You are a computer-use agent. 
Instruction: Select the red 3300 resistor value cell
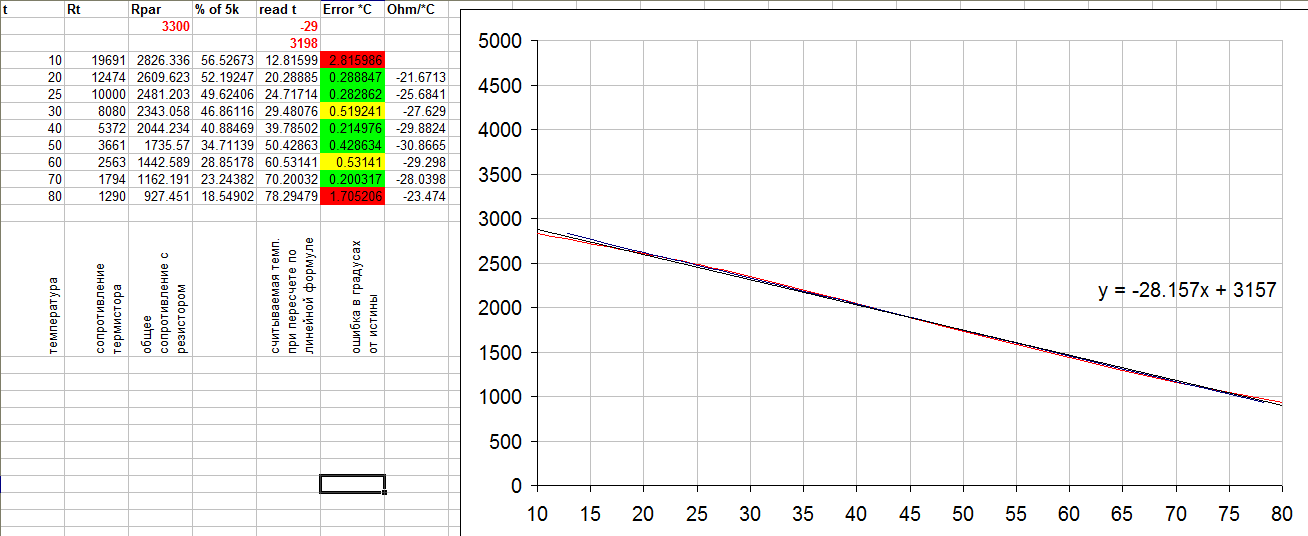160,26
